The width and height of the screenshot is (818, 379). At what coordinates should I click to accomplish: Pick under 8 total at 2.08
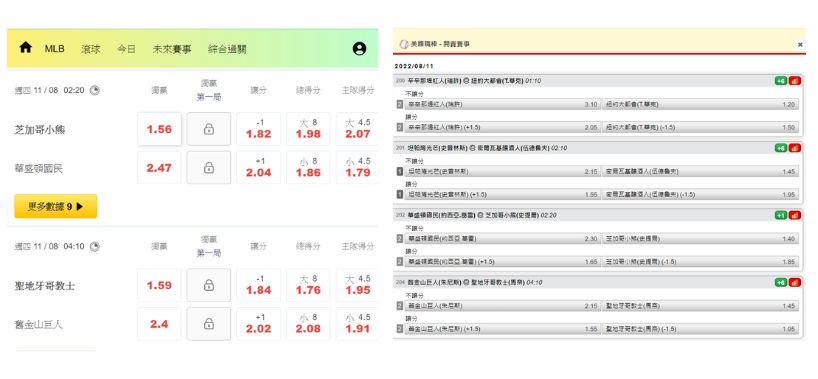pos(308,324)
